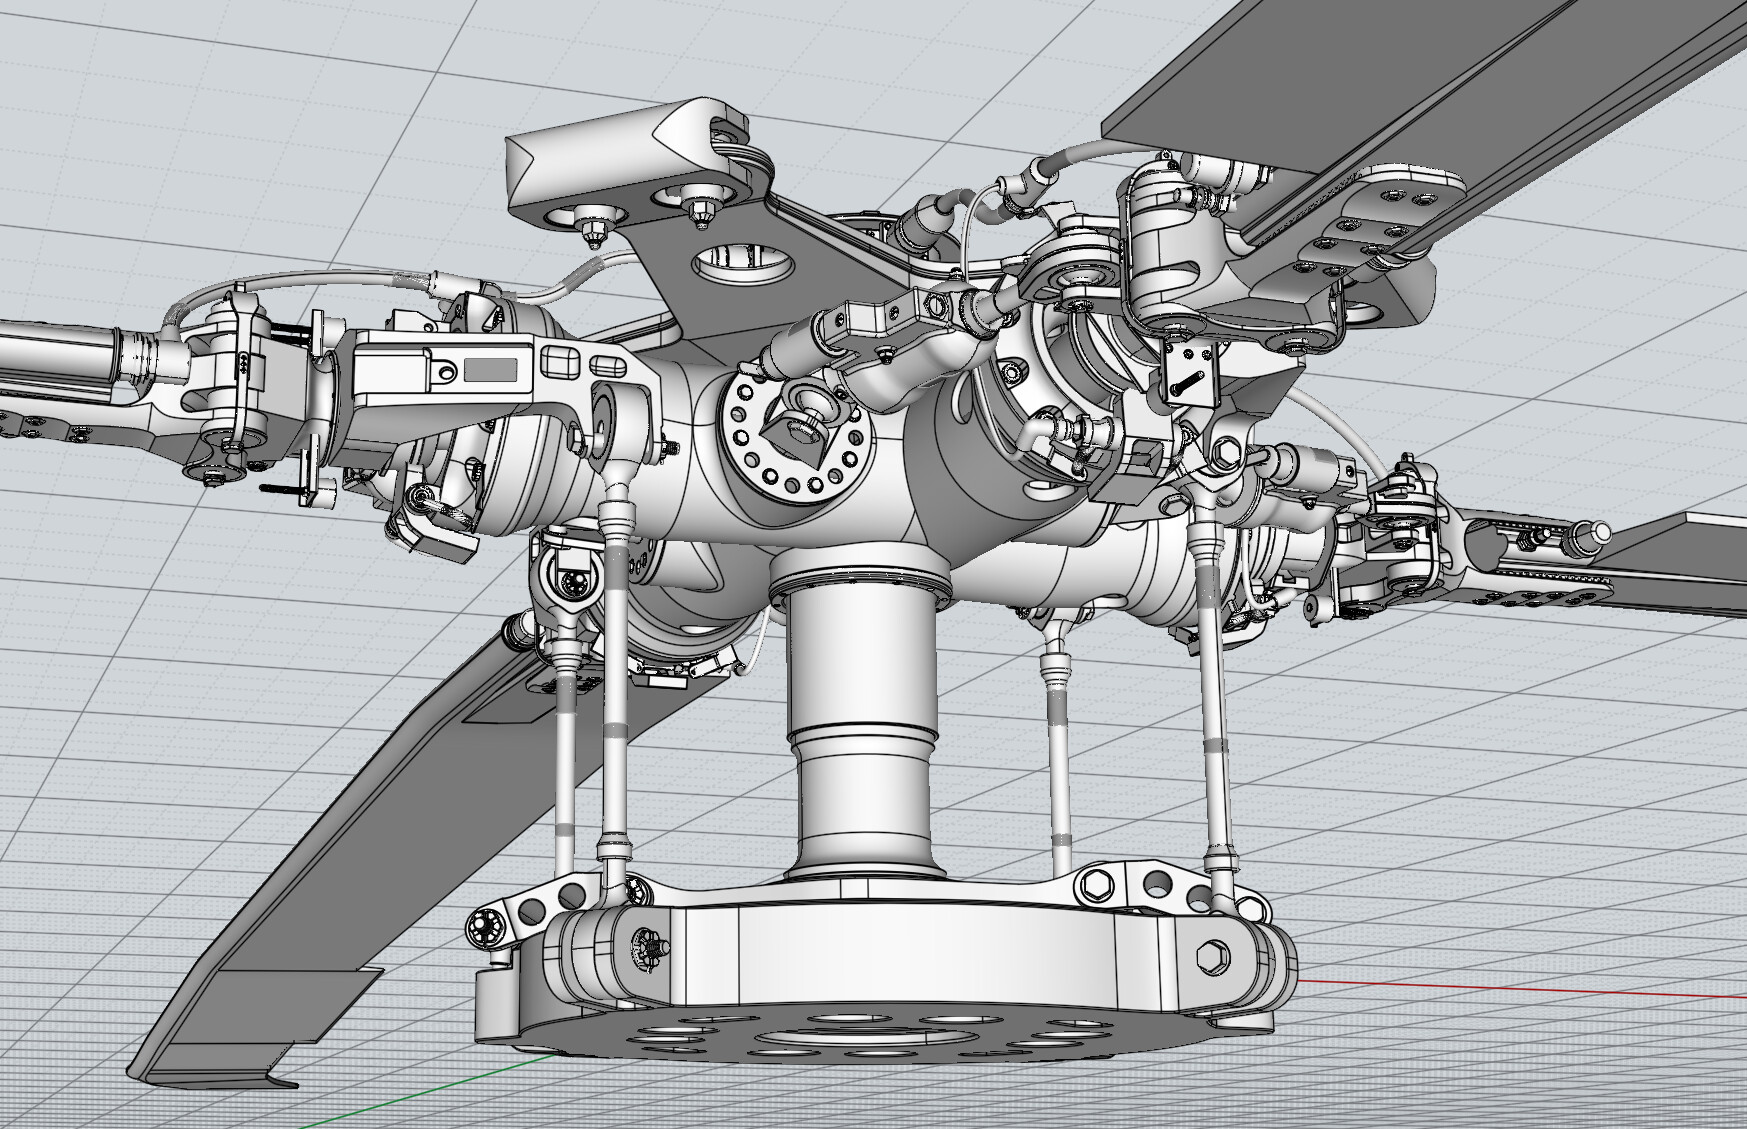Viewport: 1747px width, 1129px height.
Task: Select the hex bolt on swashplate right side
Action: [1212, 957]
